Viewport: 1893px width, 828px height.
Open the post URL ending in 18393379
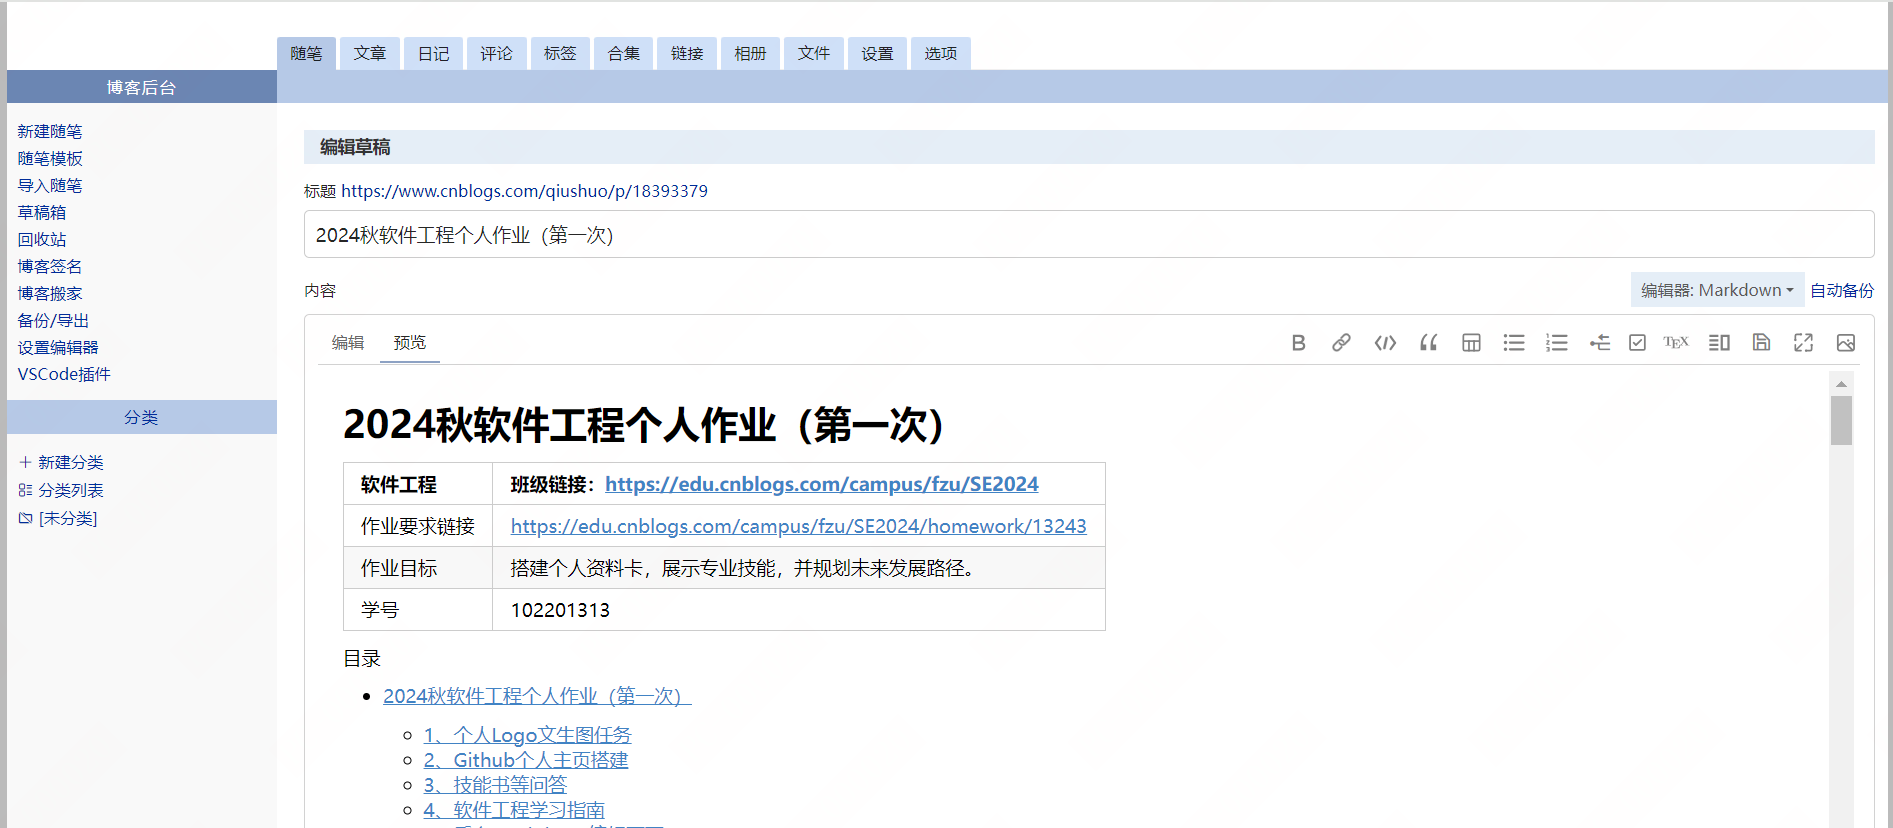pyautogui.click(x=524, y=191)
